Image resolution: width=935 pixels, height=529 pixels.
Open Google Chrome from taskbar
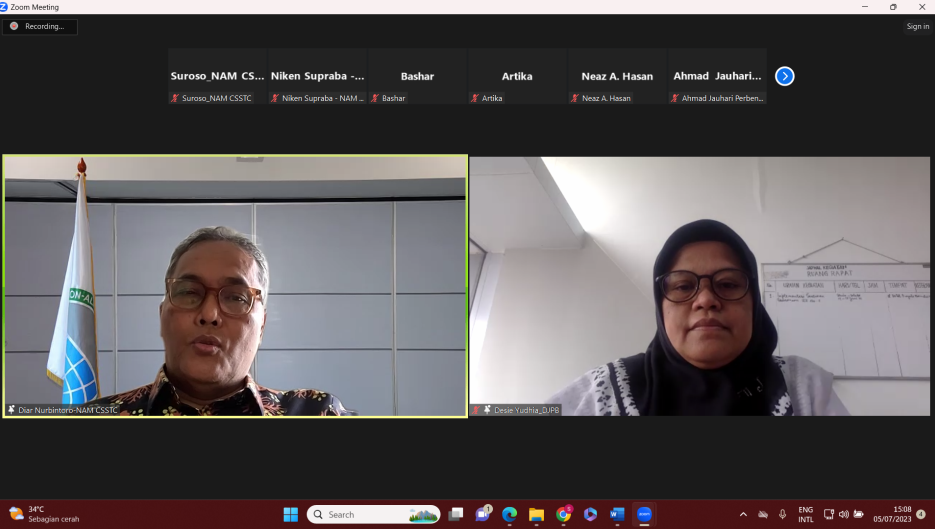pyautogui.click(x=563, y=514)
